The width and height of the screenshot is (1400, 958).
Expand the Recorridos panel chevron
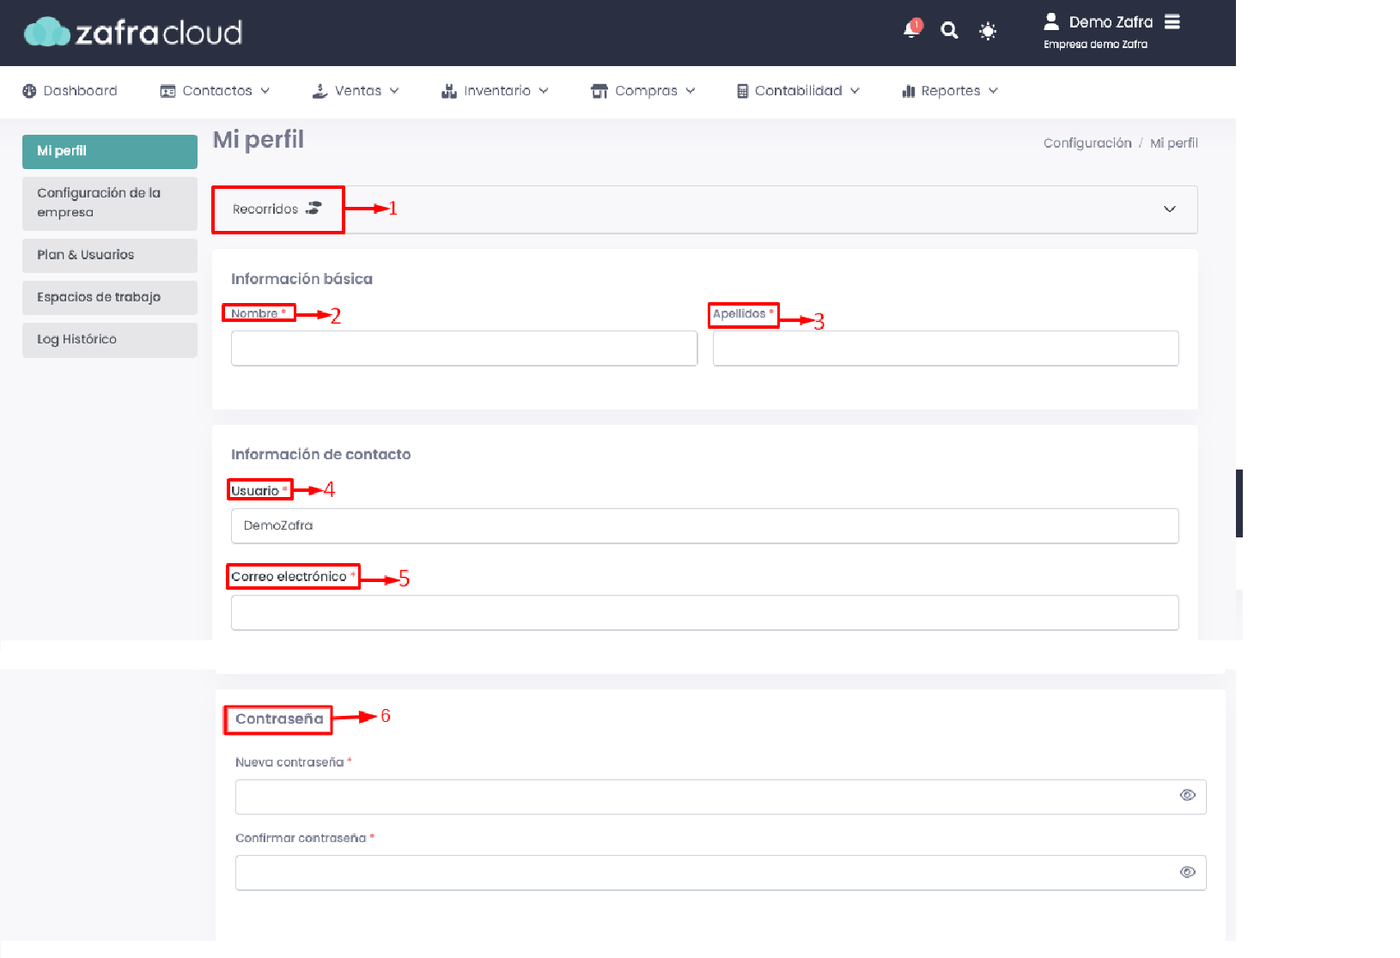tap(1170, 209)
